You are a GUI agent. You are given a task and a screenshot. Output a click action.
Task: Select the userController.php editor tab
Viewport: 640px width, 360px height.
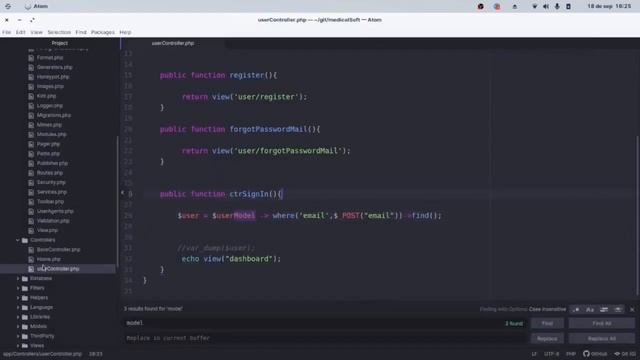(x=173, y=43)
